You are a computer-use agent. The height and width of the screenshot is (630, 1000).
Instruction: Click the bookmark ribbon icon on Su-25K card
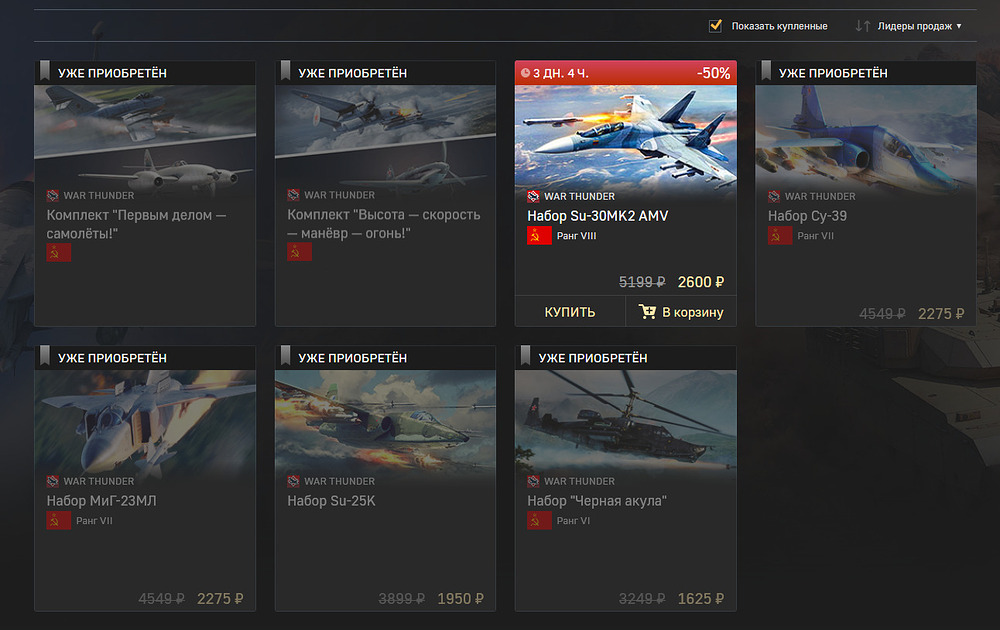[285, 355]
